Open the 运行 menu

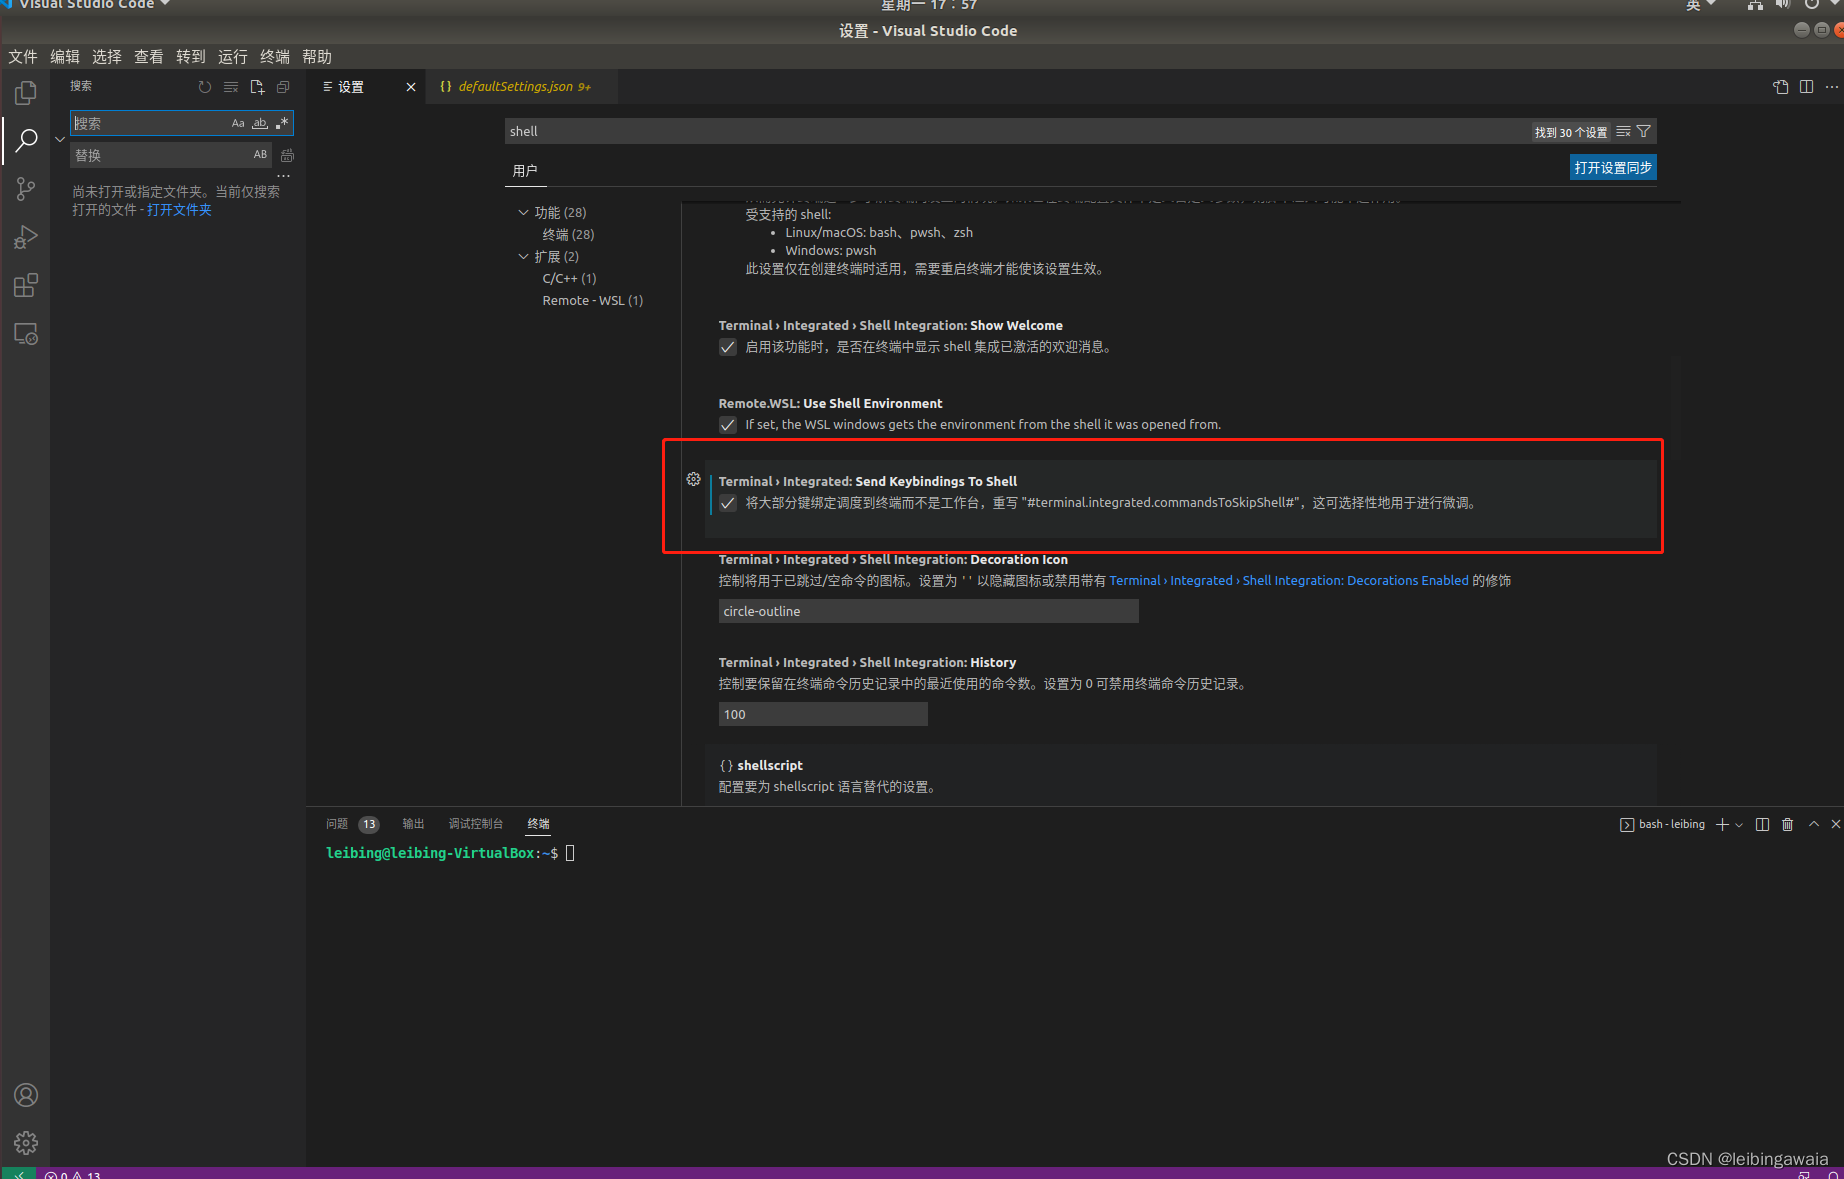[x=233, y=57]
